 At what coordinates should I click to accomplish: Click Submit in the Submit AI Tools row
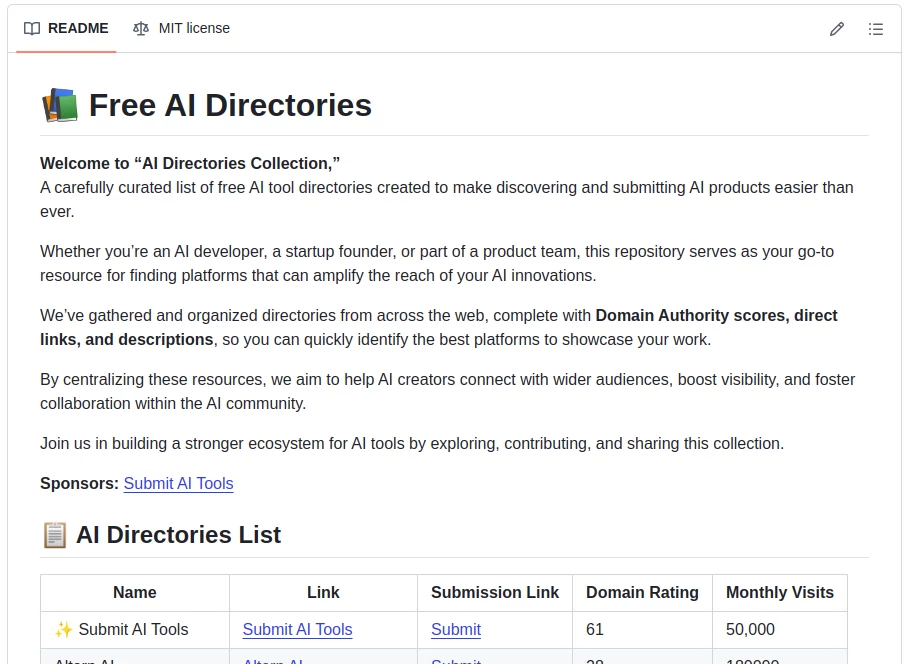pyautogui.click(x=456, y=629)
